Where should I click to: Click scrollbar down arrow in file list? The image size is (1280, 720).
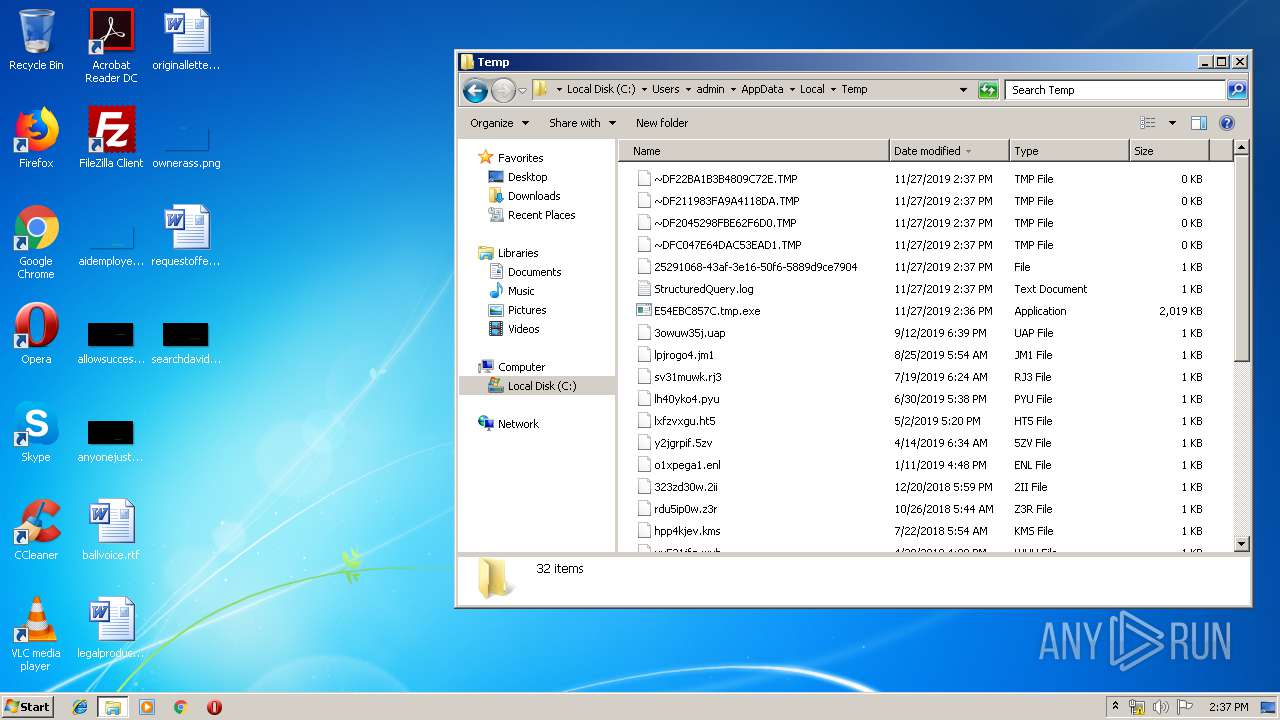pyautogui.click(x=1242, y=544)
